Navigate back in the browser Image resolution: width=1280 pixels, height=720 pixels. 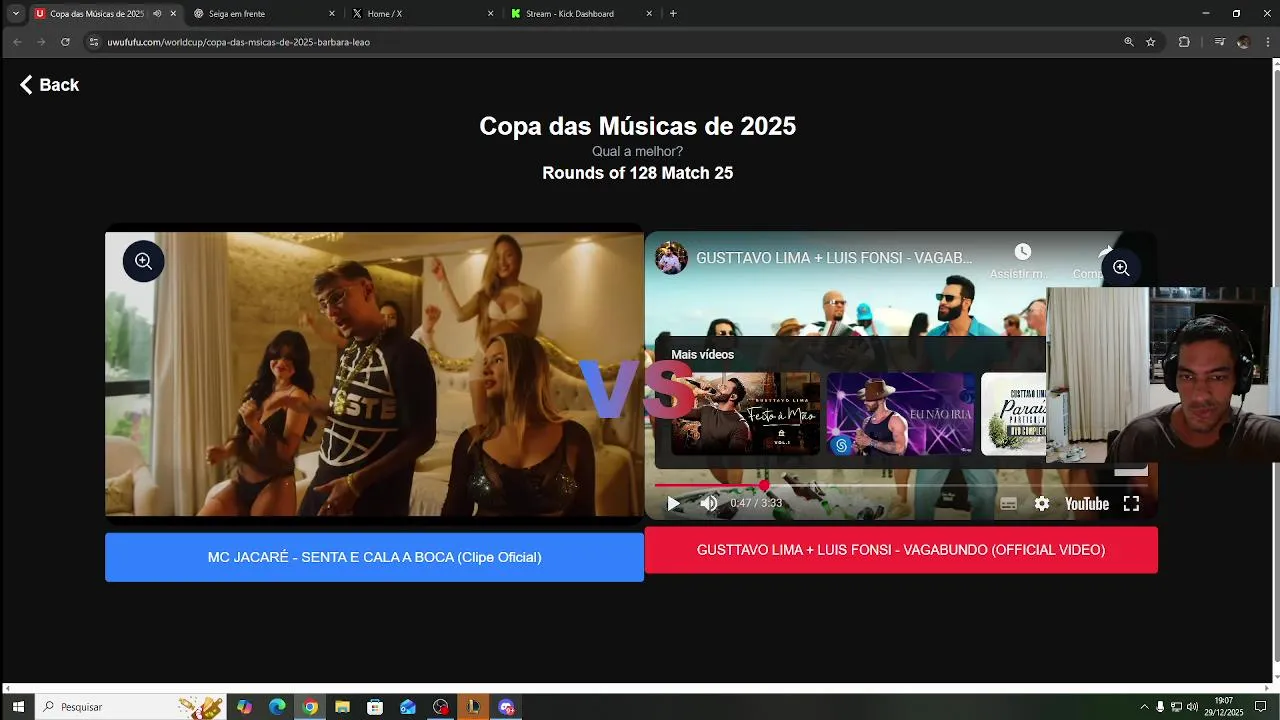point(17,42)
